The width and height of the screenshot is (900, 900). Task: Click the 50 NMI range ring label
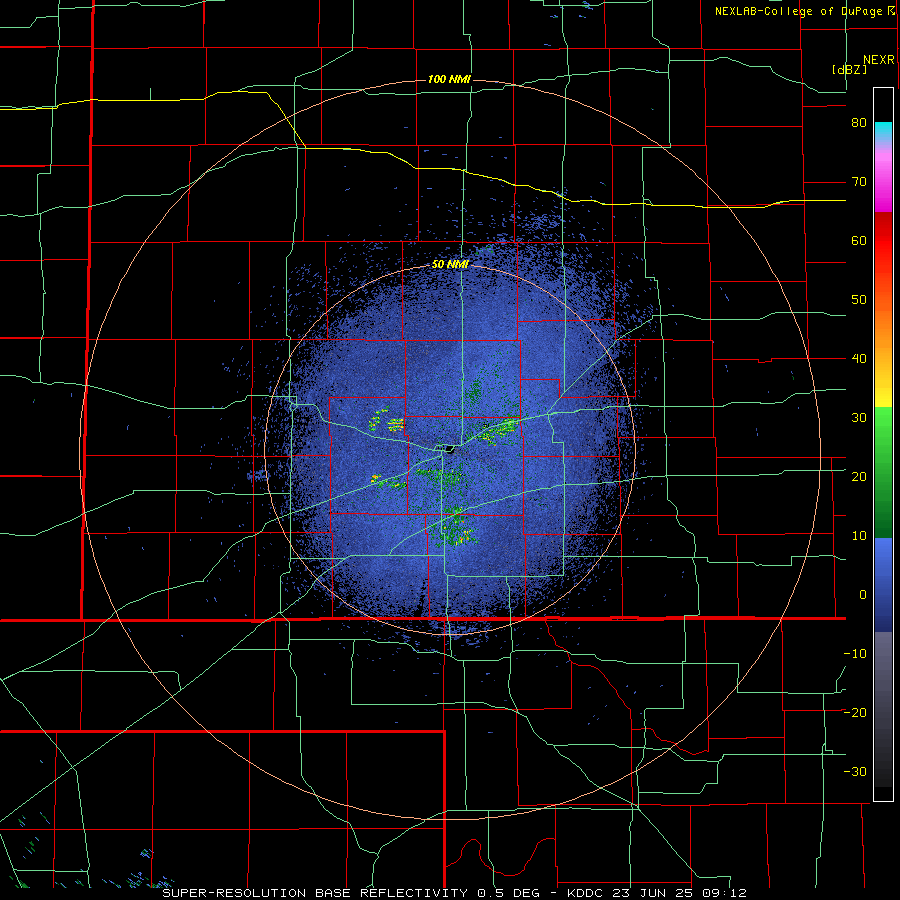tap(450, 265)
